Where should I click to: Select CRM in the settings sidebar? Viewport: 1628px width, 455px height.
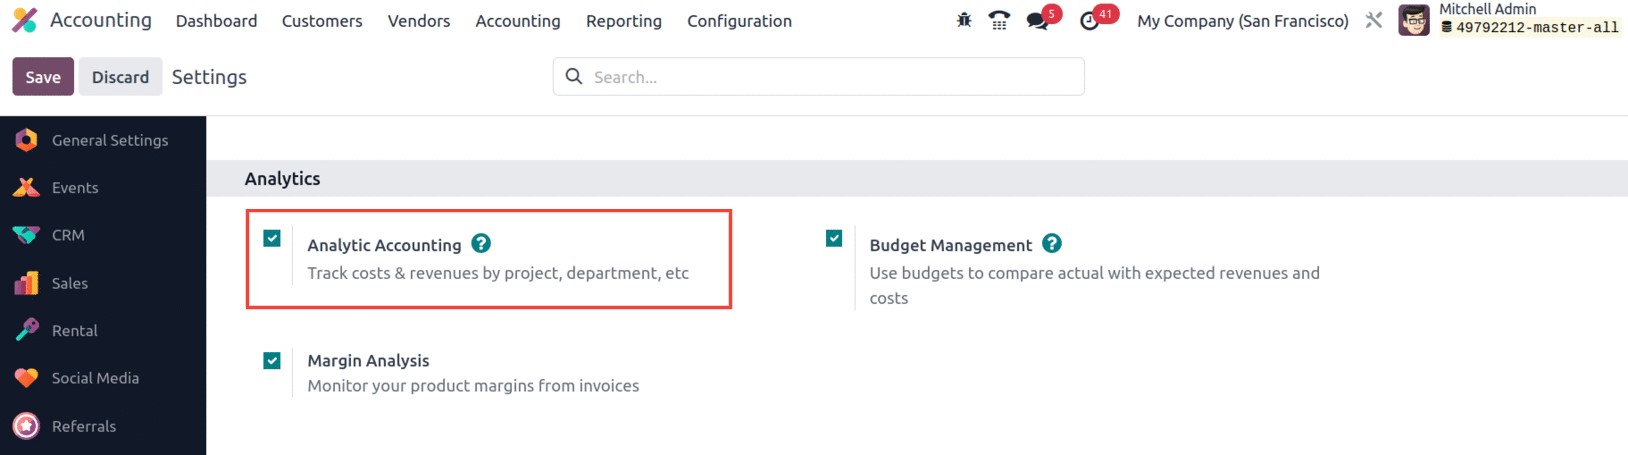tap(68, 235)
